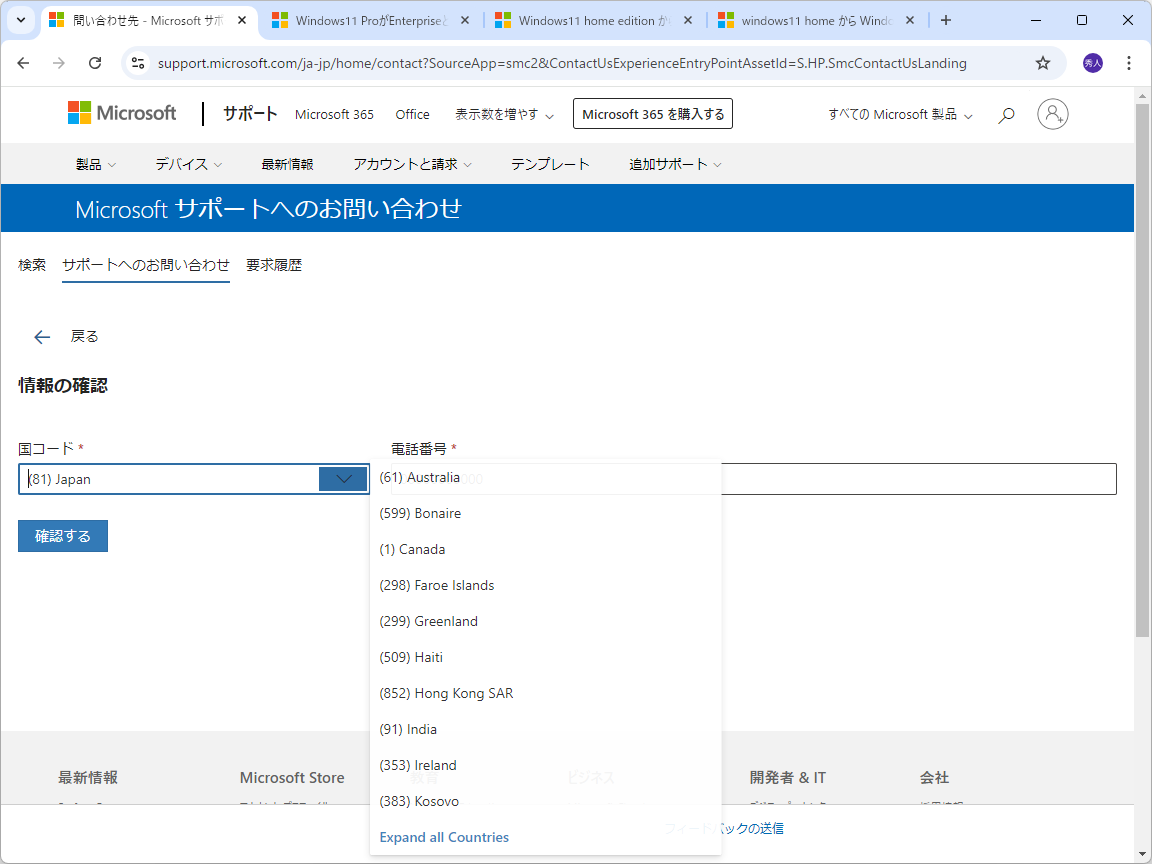Image resolution: width=1152 pixels, height=864 pixels.
Task: Click the Expand all Countries link
Action: tap(443, 837)
